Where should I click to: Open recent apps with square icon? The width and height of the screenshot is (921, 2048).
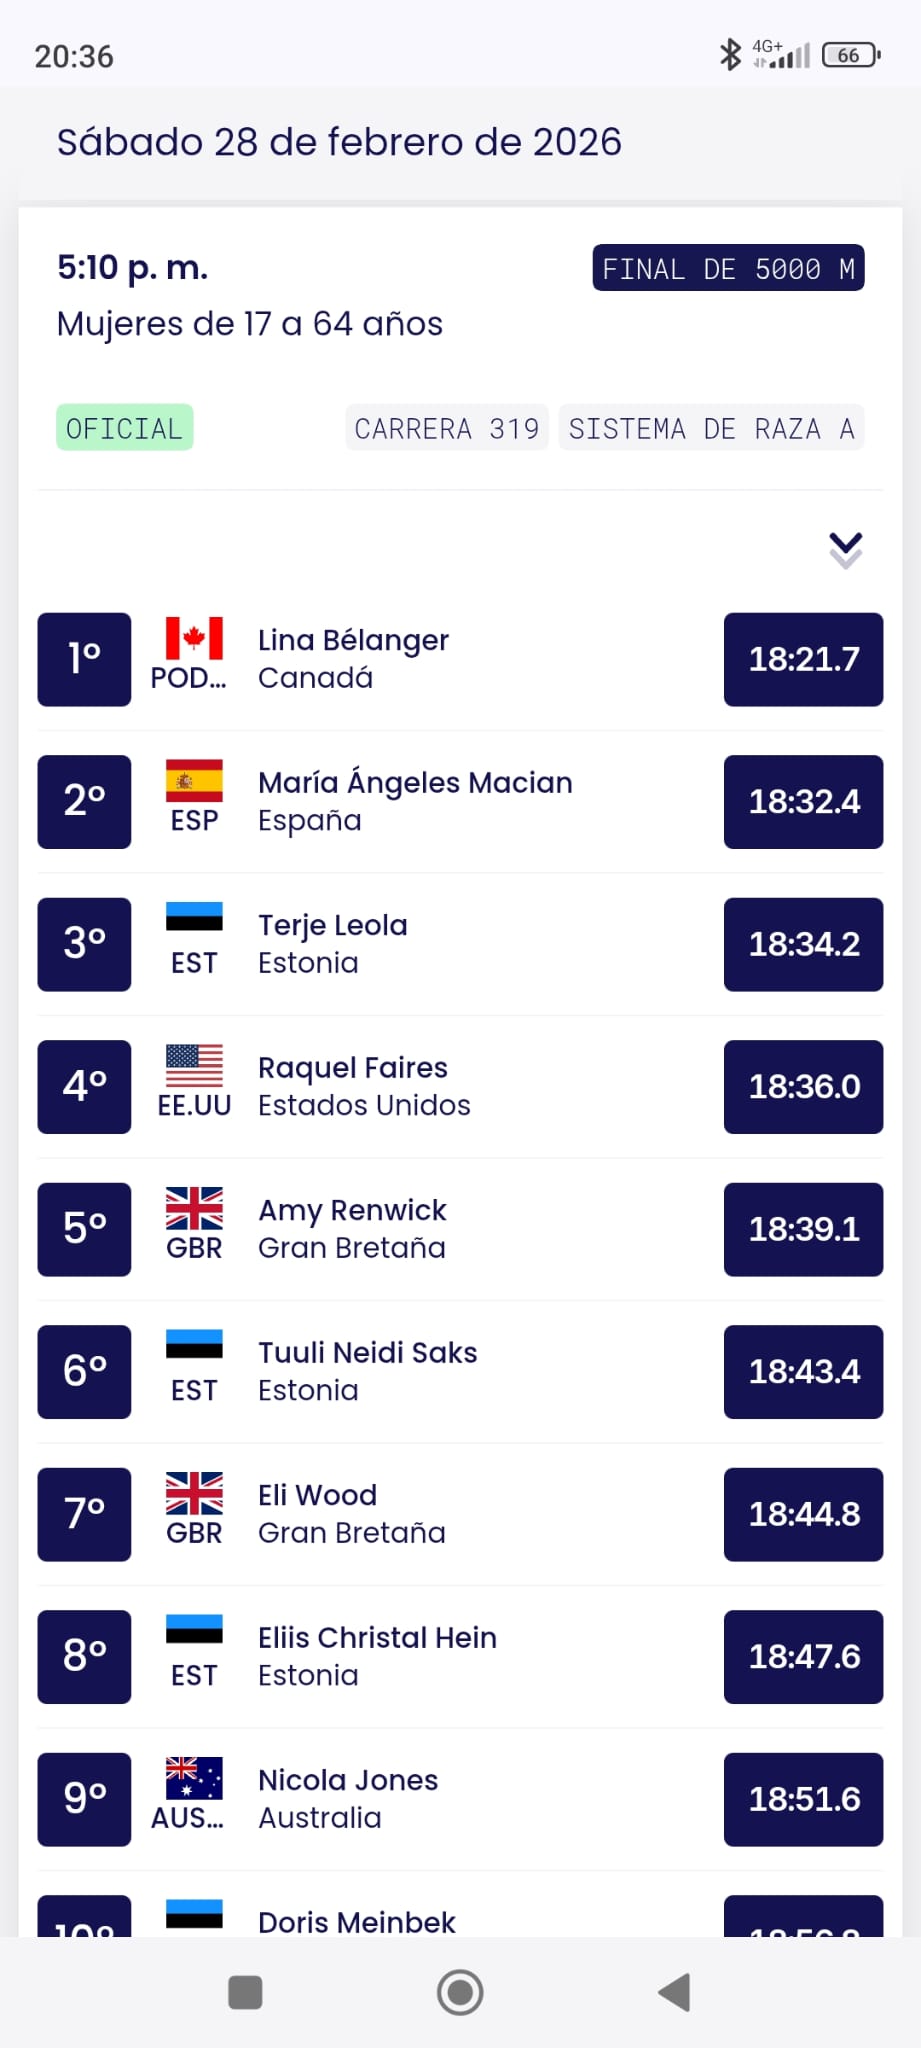coord(245,1992)
